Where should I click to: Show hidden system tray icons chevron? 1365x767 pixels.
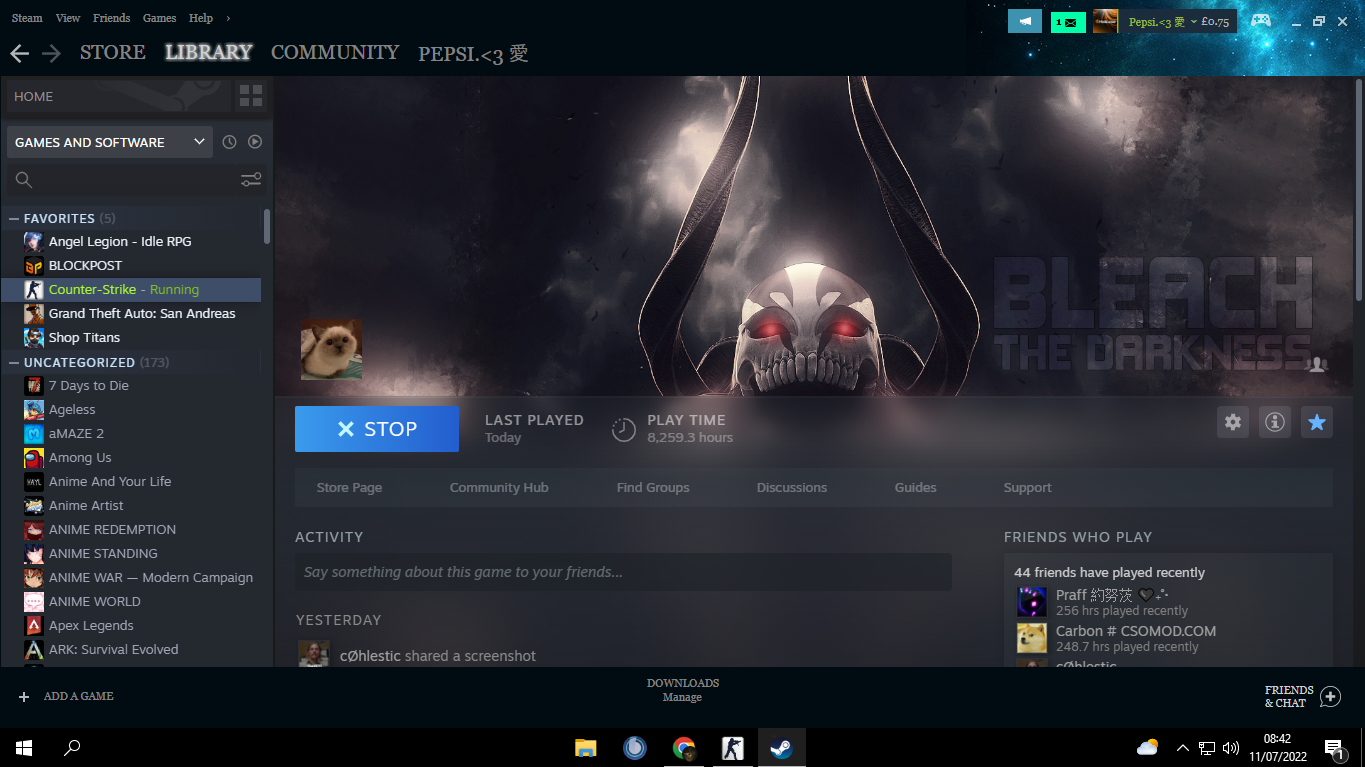1183,747
